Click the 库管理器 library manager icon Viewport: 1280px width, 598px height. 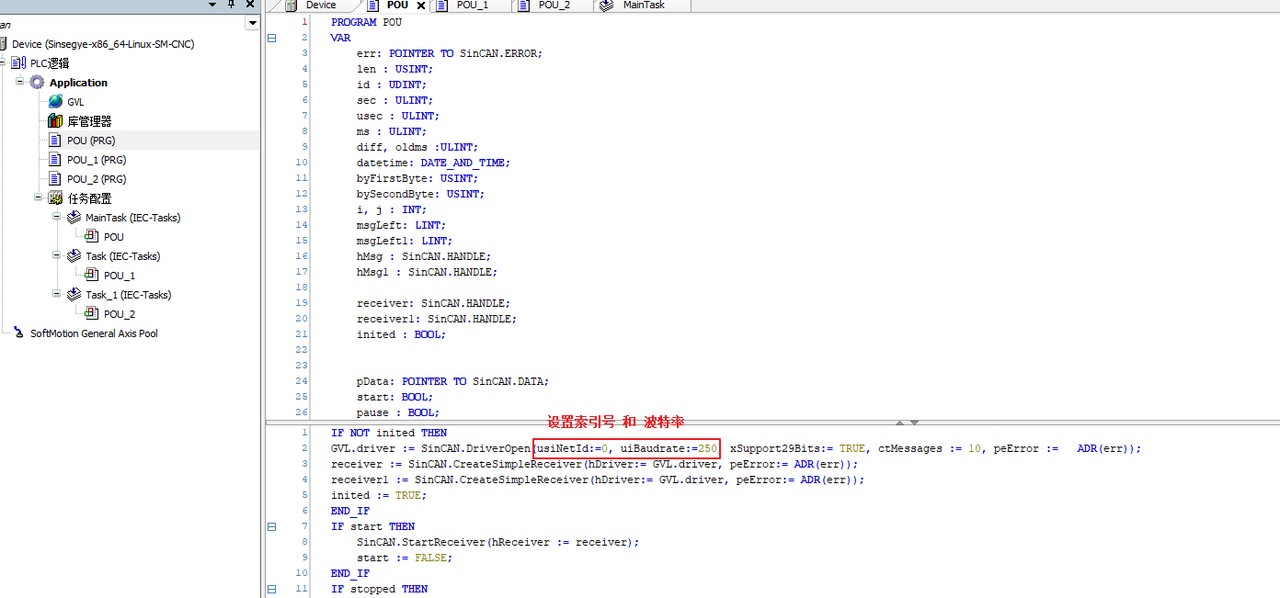tap(56, 121)
